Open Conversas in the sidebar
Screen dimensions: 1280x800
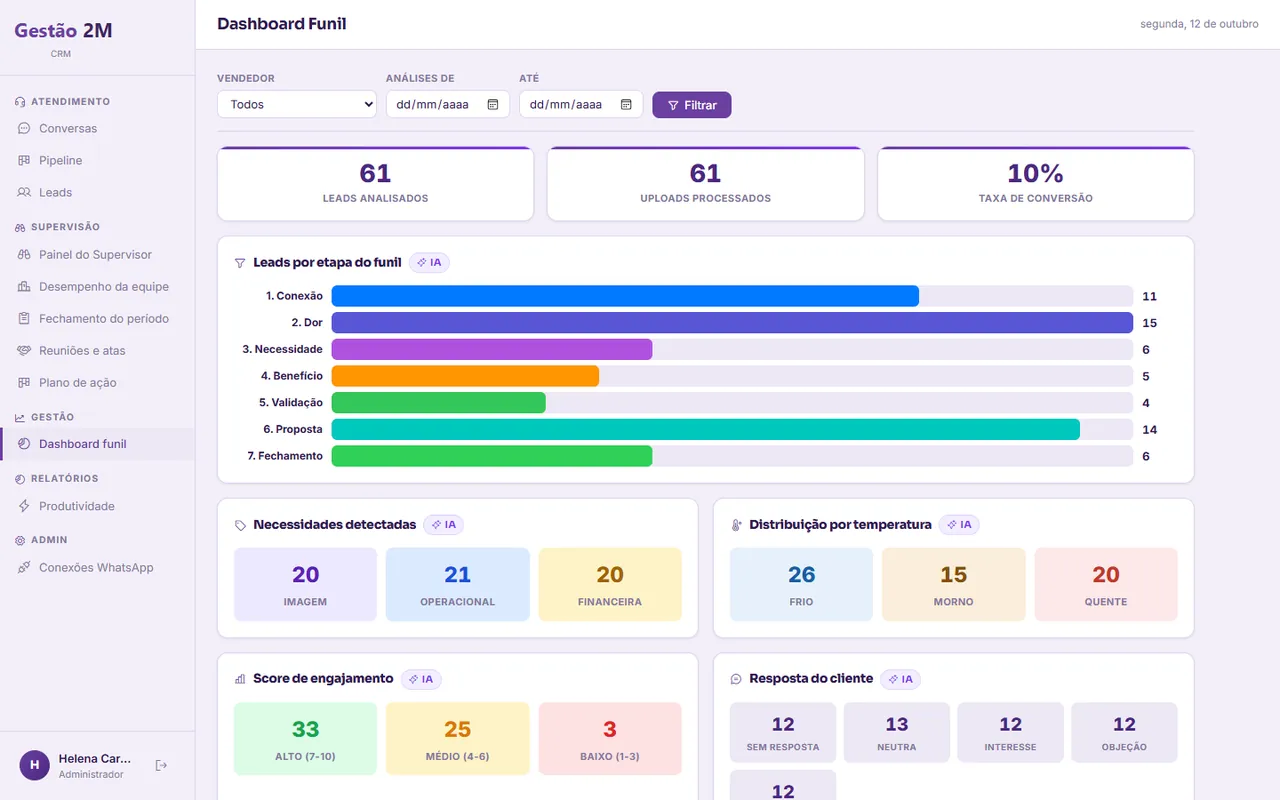(x=97, y=128)
